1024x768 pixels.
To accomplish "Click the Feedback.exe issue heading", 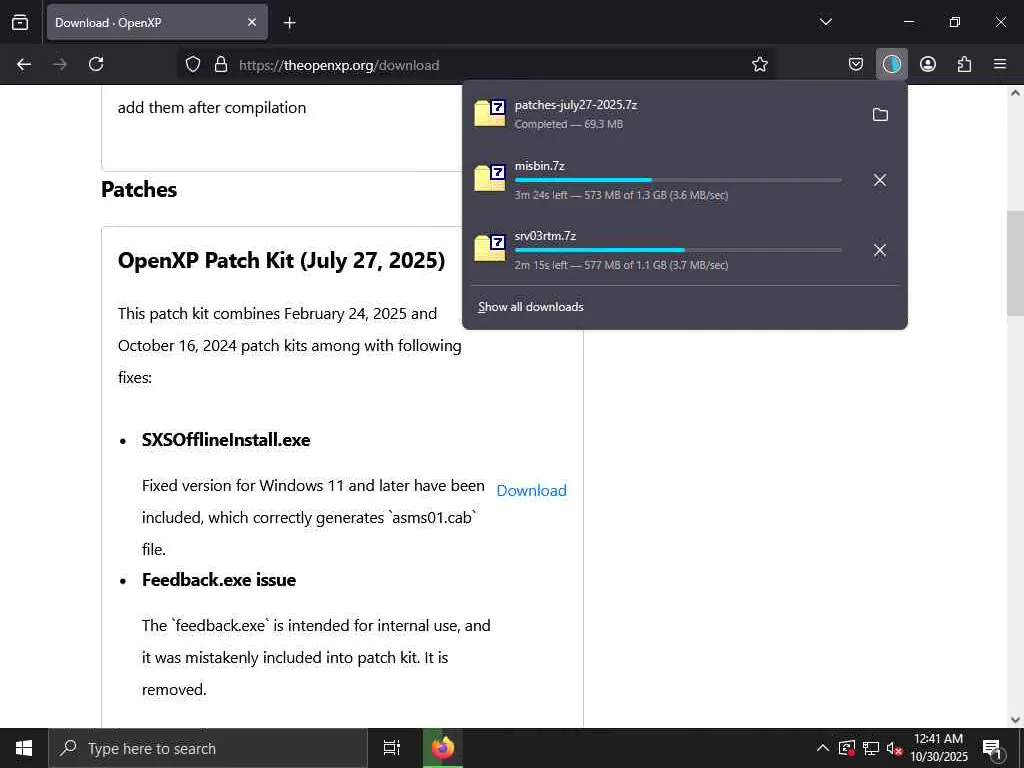I will [x=219, y=580].
